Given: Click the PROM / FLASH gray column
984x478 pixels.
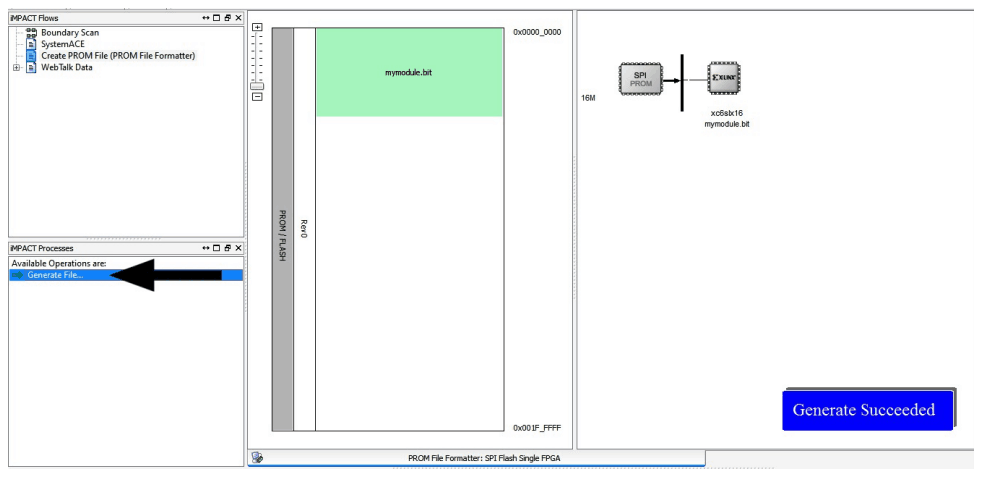Looking at the screenshot, I should pyautogui.click(x=282, y=230).
